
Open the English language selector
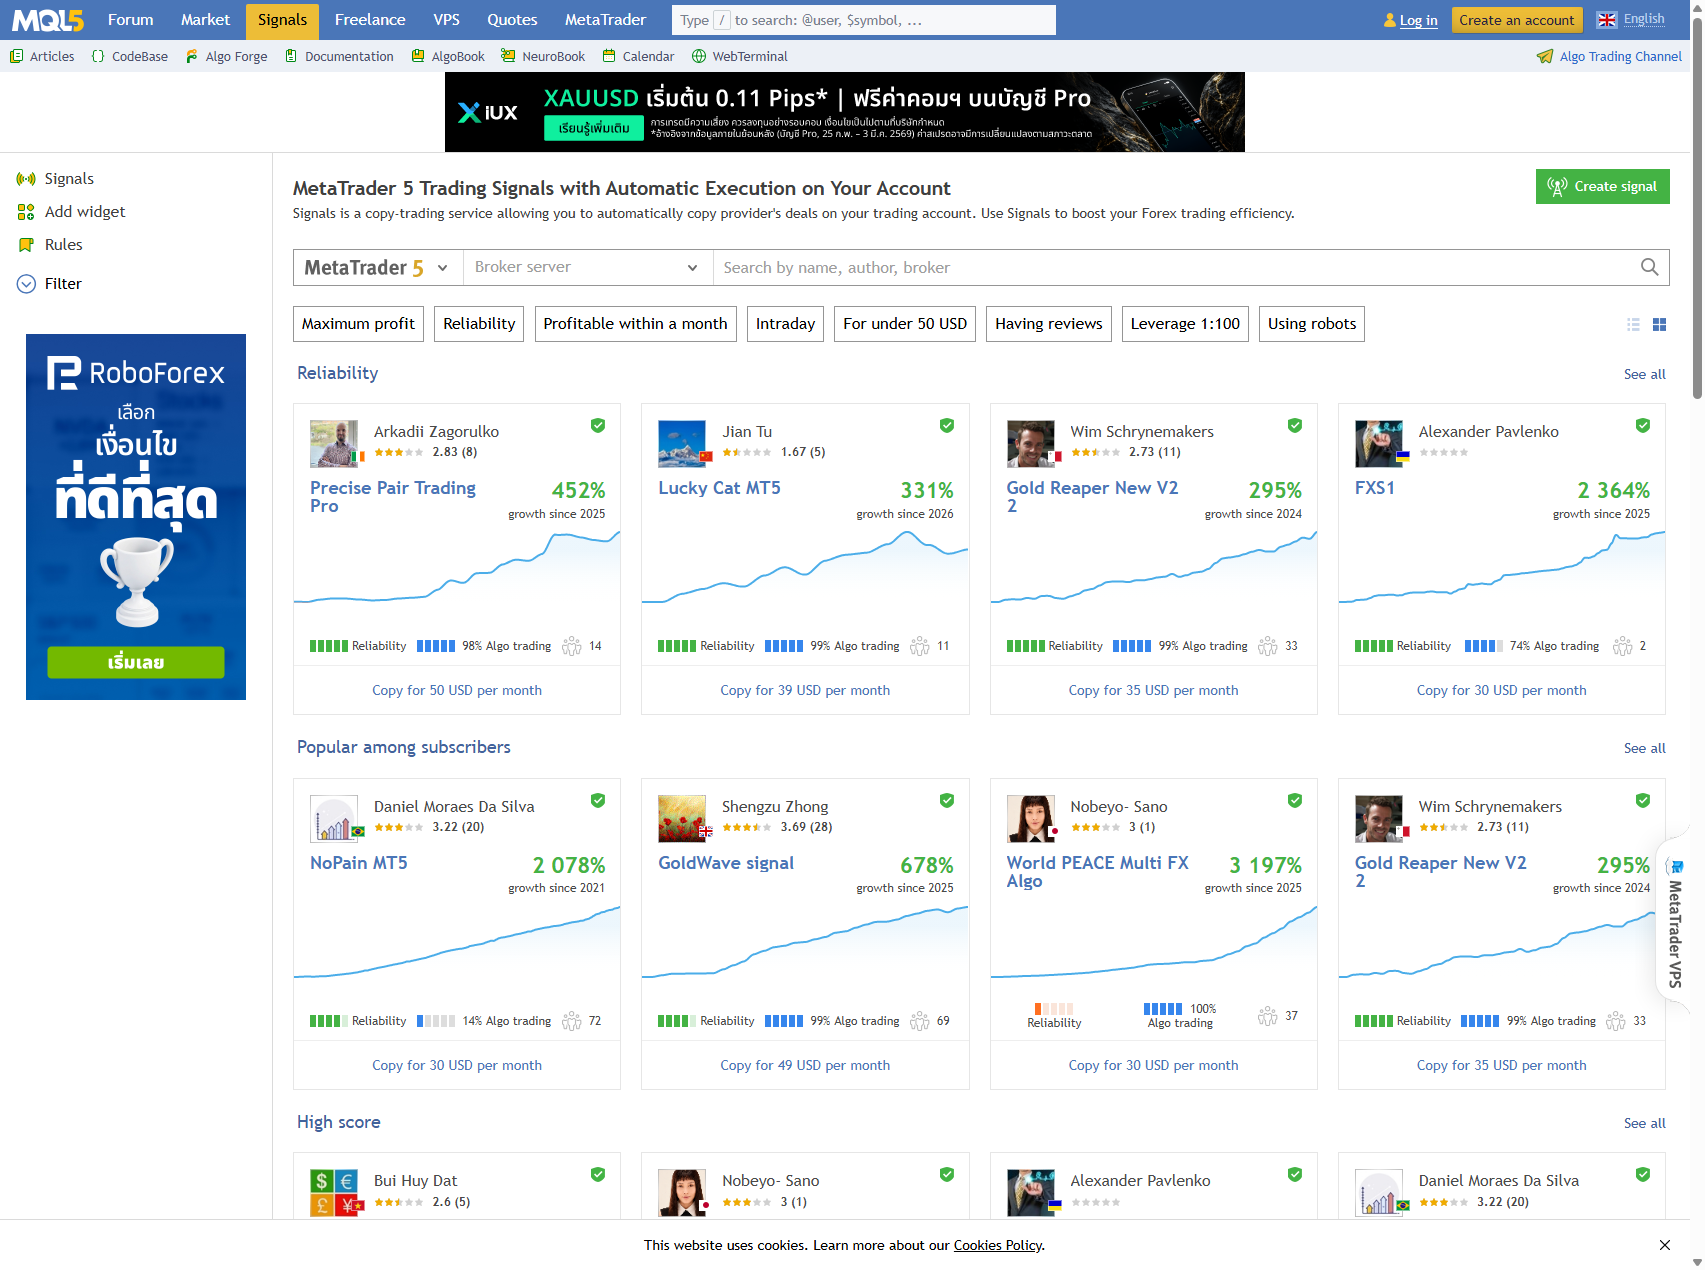pyautogui.click(x=1631, y=19)
